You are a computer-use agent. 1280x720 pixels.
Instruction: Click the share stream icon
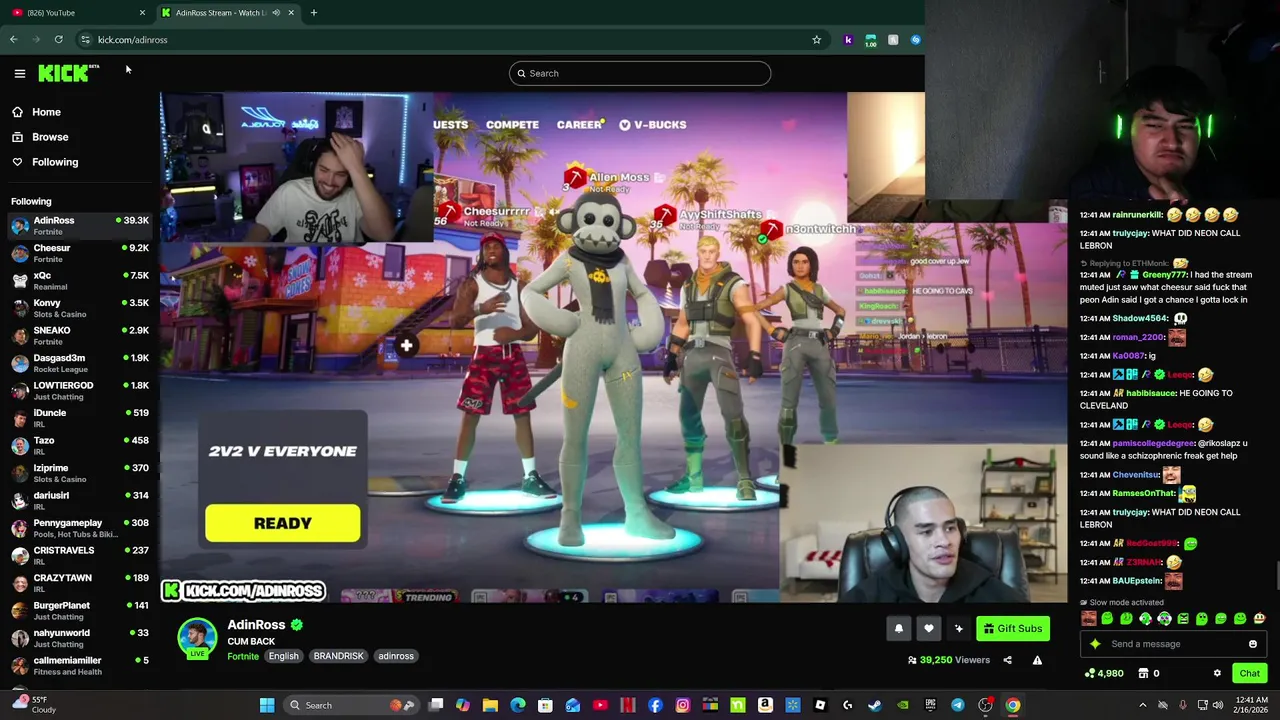tap(1007, 660)
